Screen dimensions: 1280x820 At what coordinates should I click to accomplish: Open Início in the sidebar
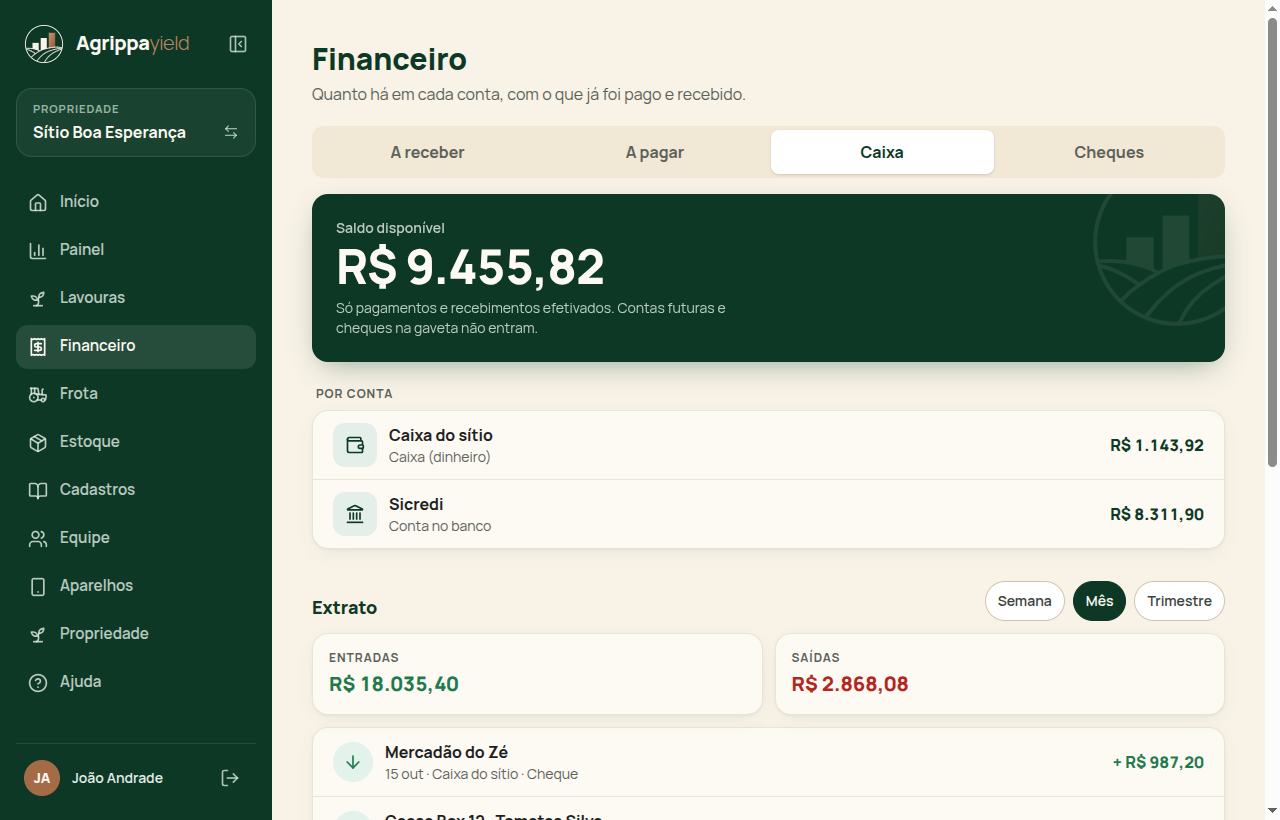click(x=136, y=202)
